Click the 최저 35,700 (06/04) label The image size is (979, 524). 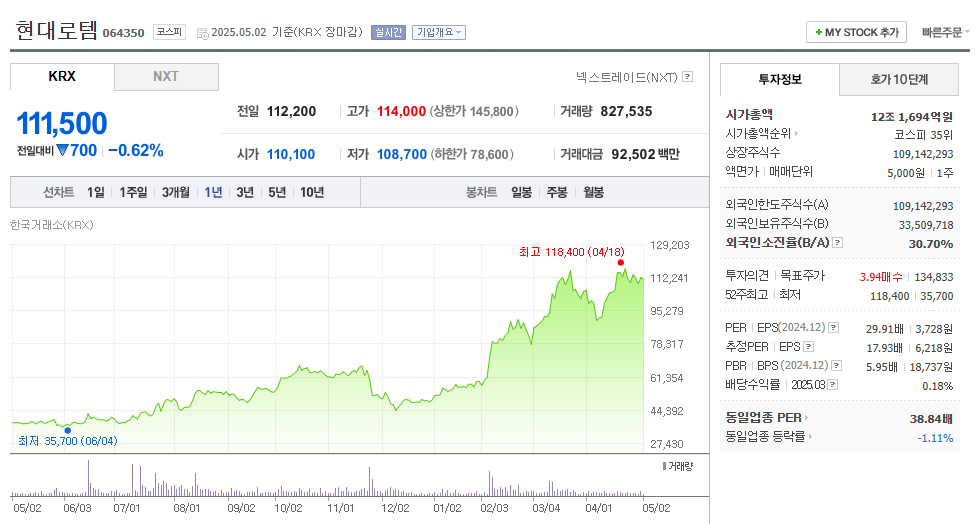pyautogui.click(x=67, y=441)
